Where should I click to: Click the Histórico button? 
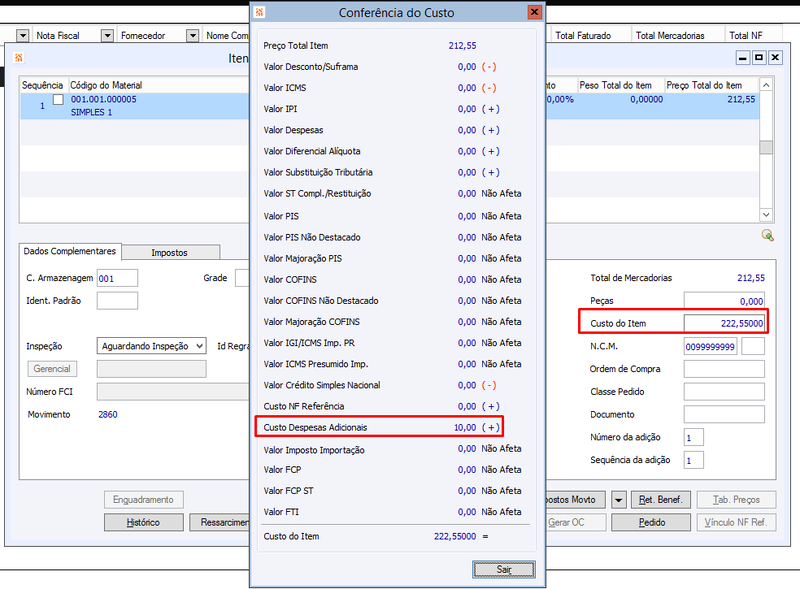pos(143,523)
